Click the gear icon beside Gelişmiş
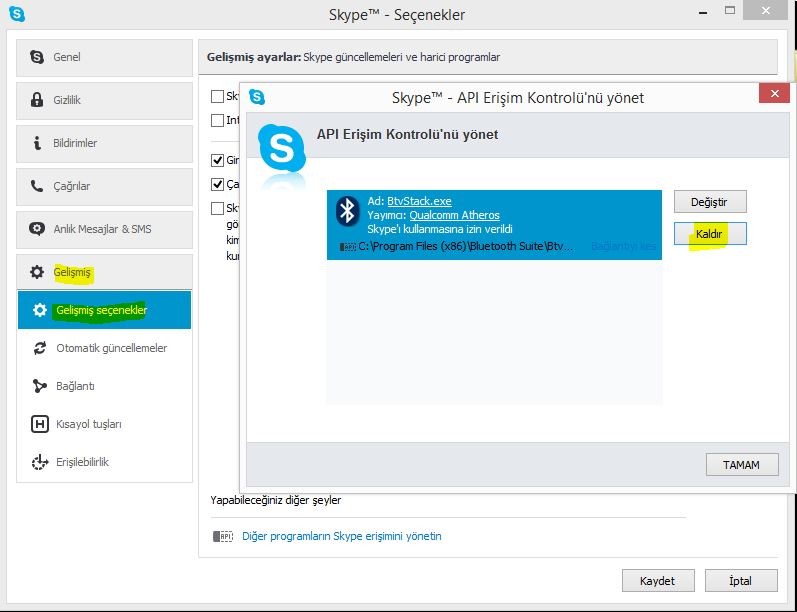 coord(37,272)
